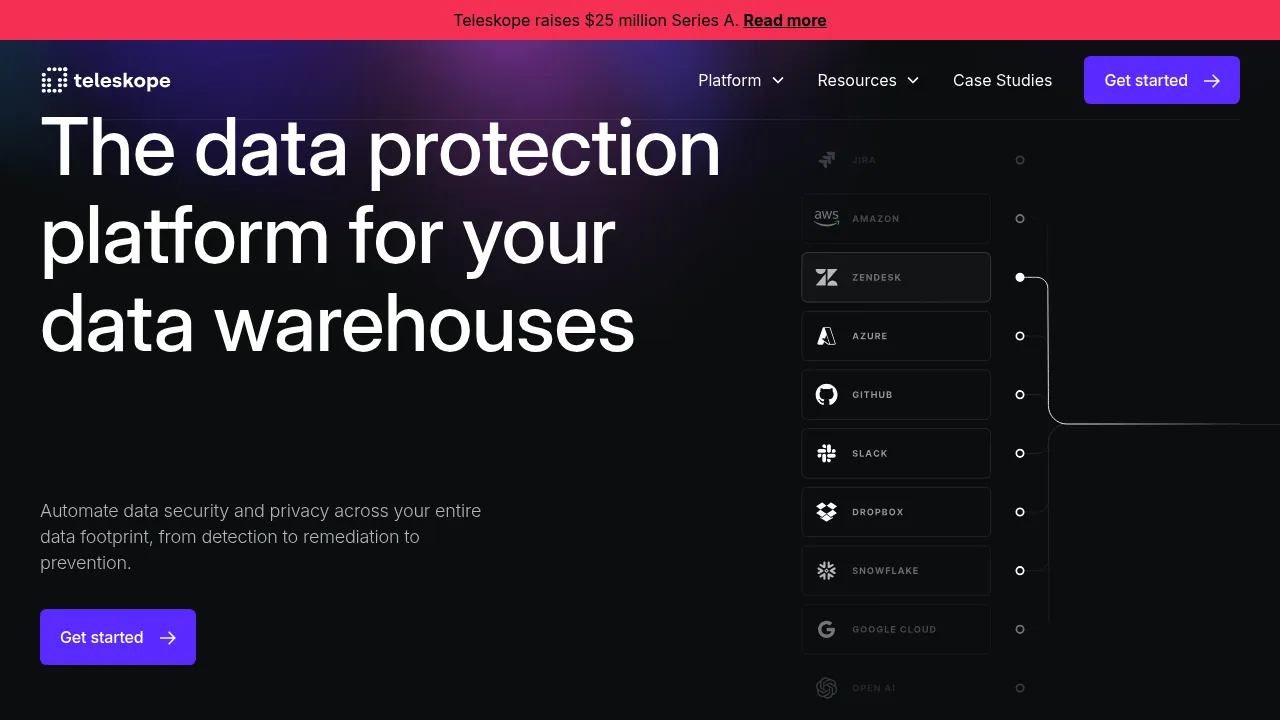Click the Azure logo icon
This screenshot has height=720, width=1280.
coord(826,336)
